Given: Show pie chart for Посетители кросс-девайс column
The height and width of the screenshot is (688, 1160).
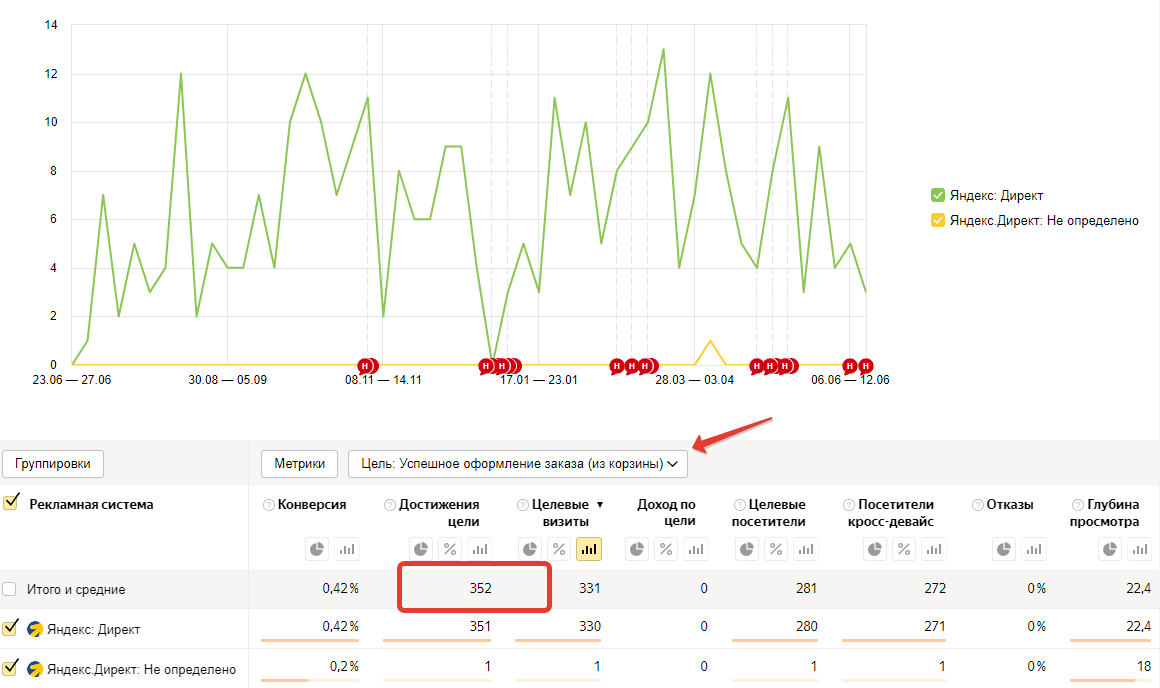Looking at the screenshot, I should (875, 549).
